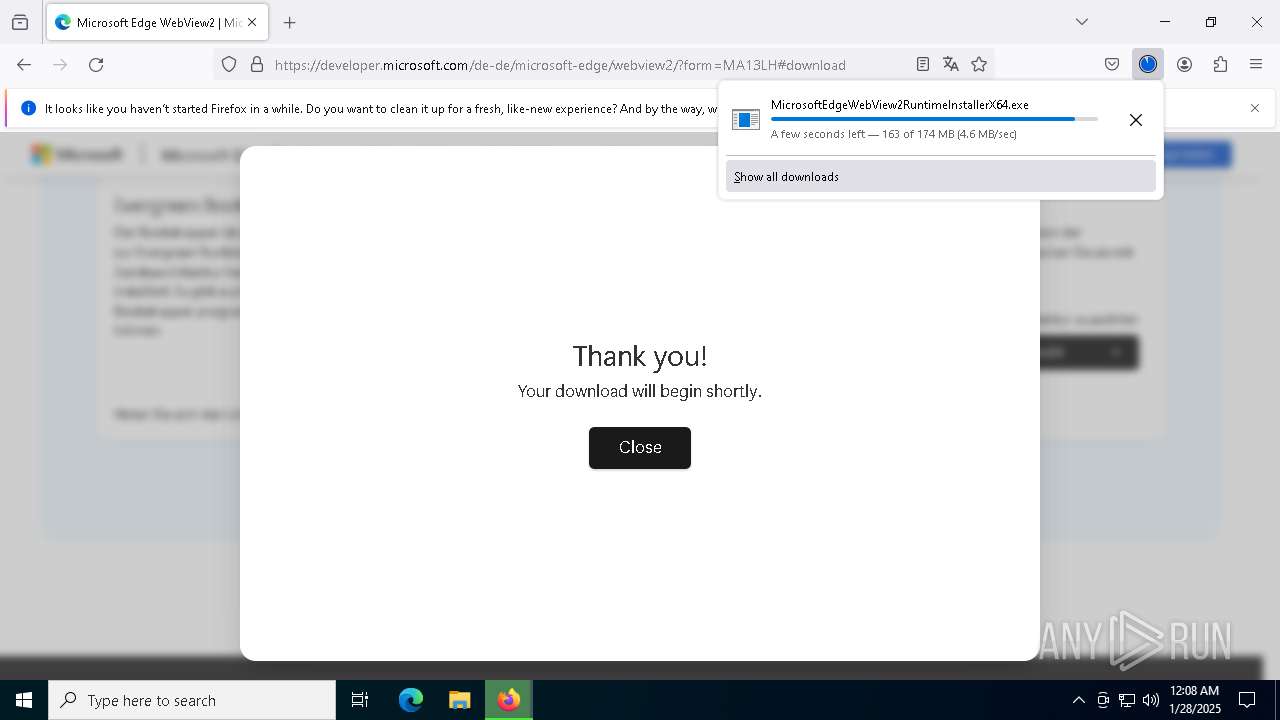This screenshot has width=1280, height=720.
Task: Open the Windows Start menu
Action: click(24, 700)
